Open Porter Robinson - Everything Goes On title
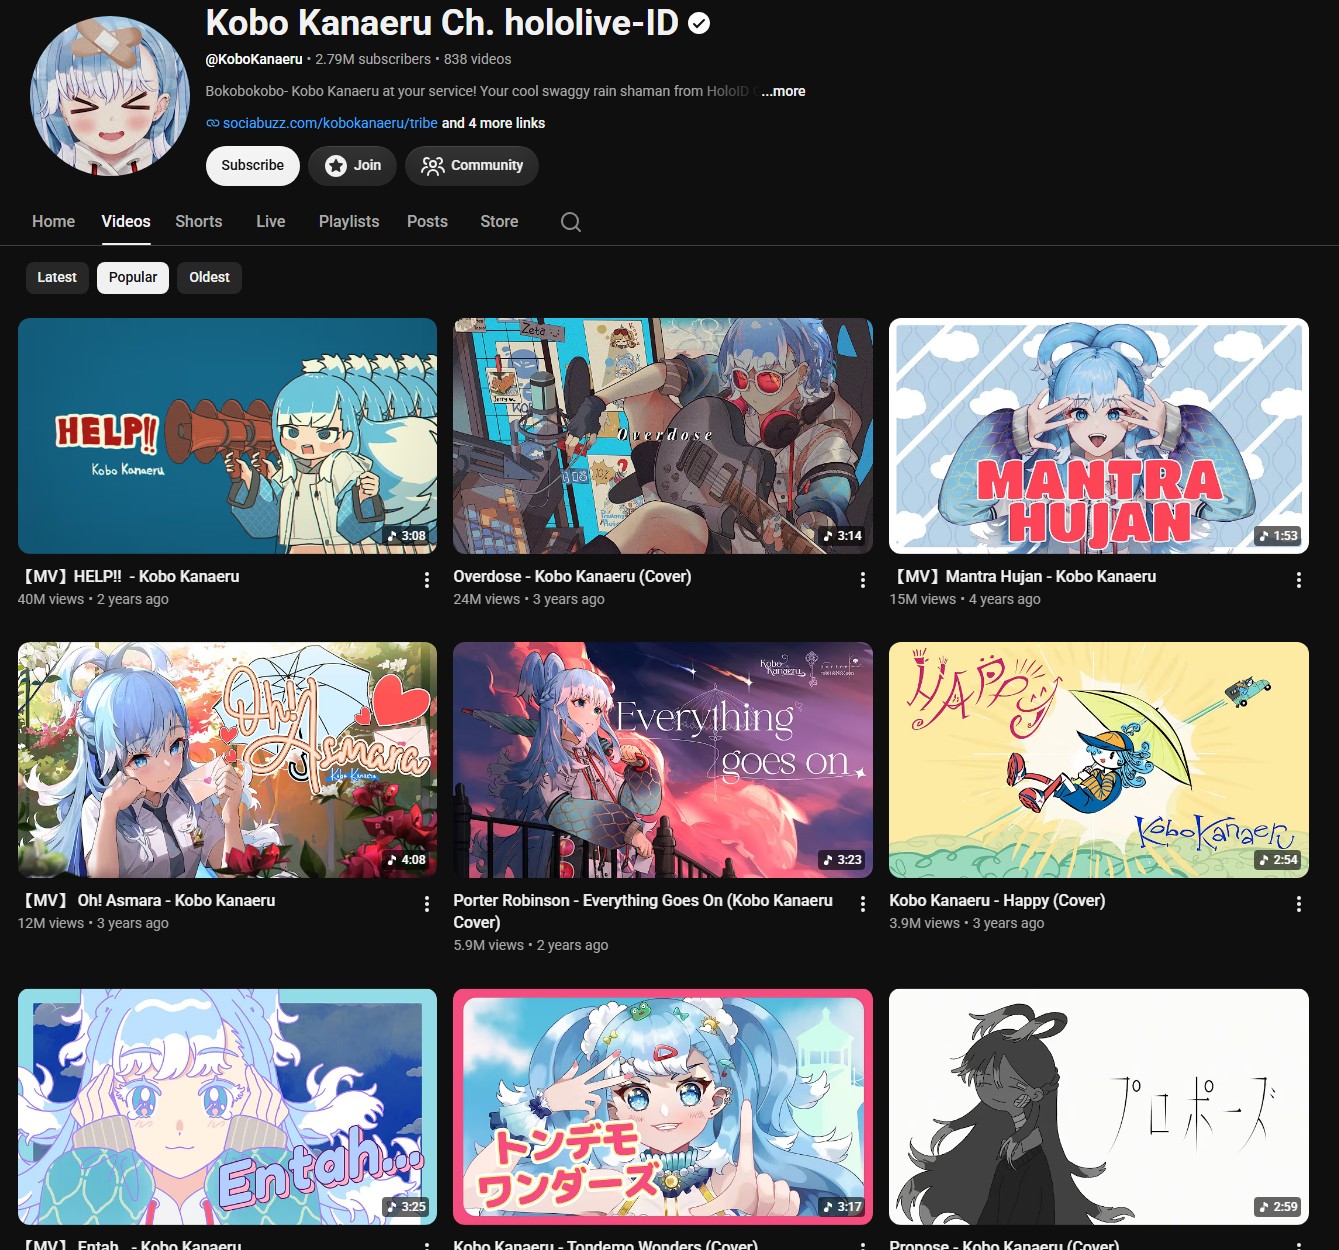 pyautogui.click(x=643, y=911)
